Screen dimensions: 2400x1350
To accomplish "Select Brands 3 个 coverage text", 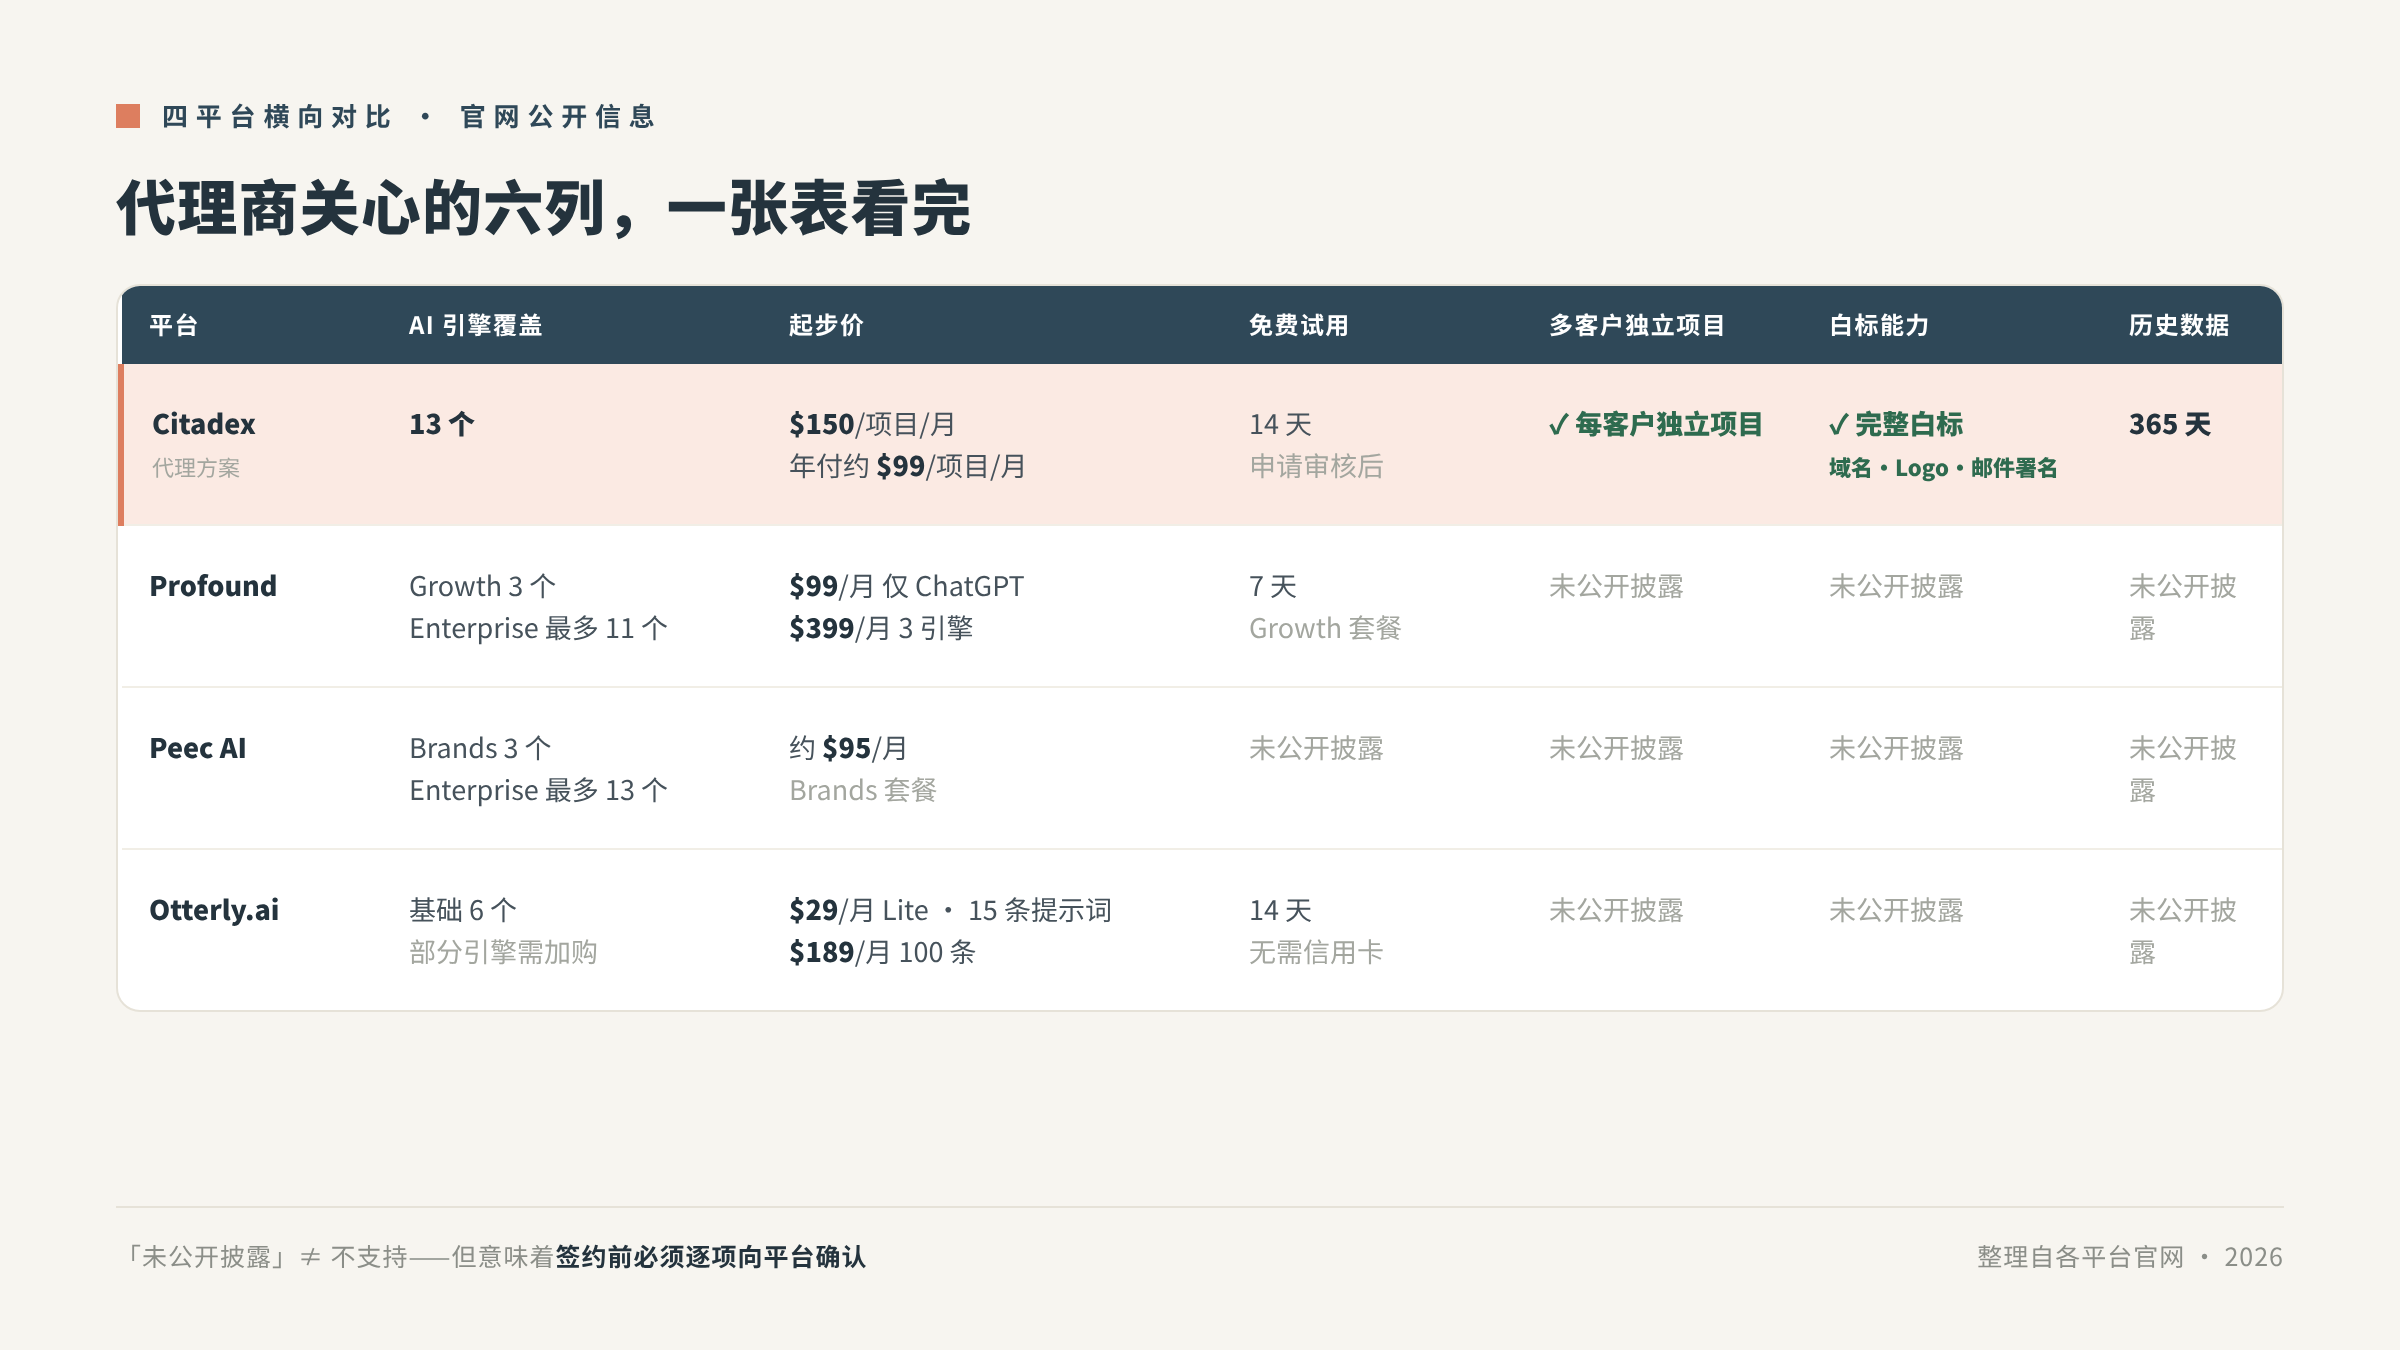I will (x=480, y=748).
